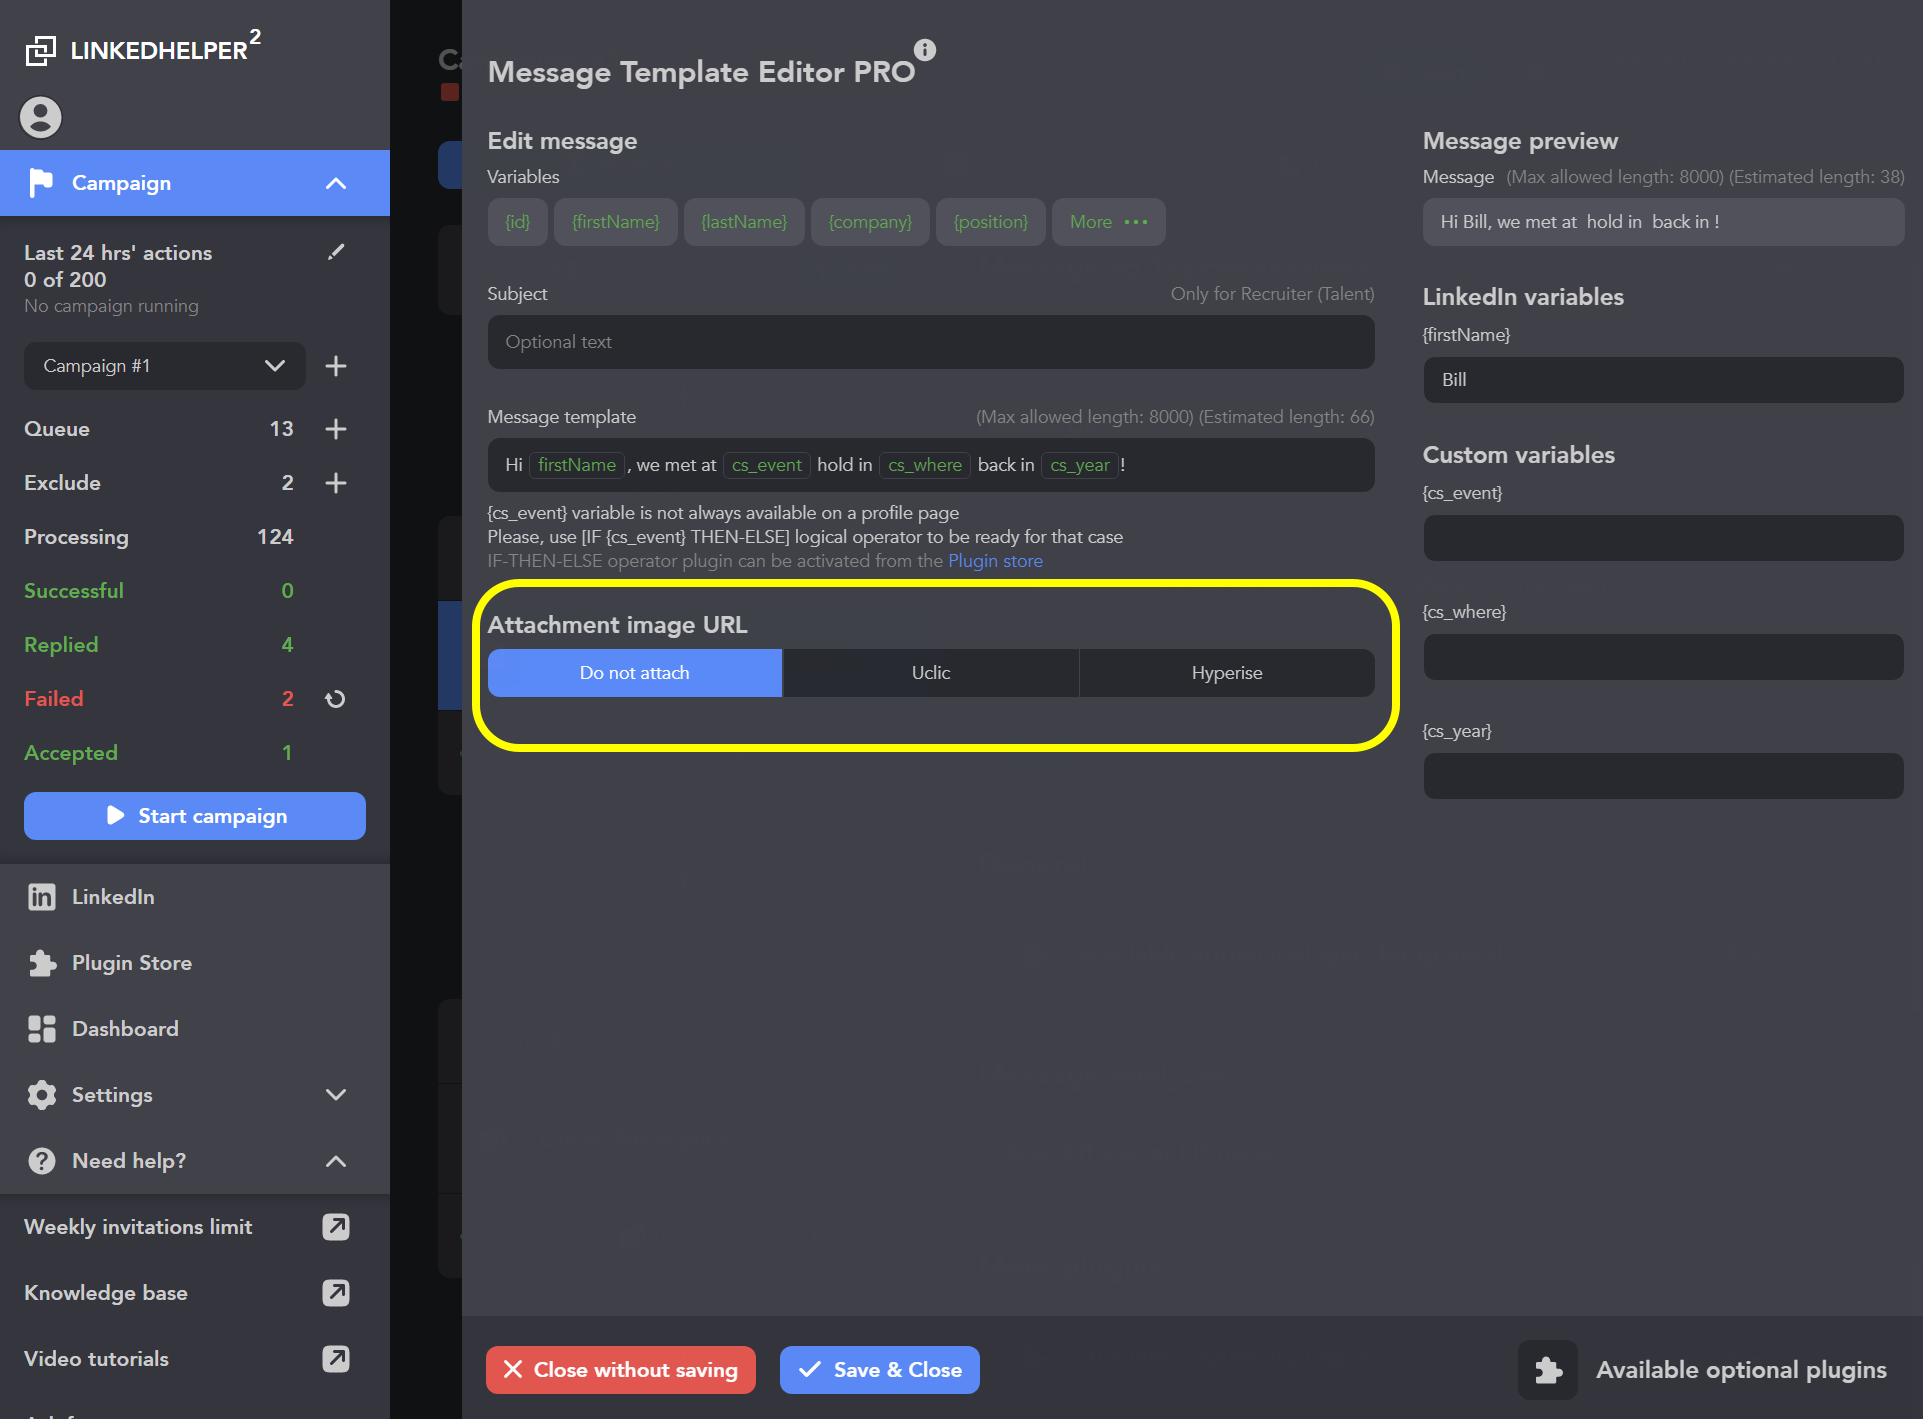This screenshot has width=1923, height=1419.
Task: Click the Settings gear icon
Action: [41, 1095]
